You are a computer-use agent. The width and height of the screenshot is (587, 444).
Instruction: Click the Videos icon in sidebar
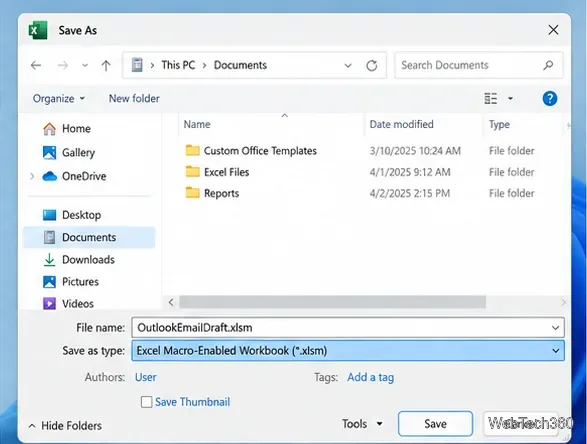49,304
